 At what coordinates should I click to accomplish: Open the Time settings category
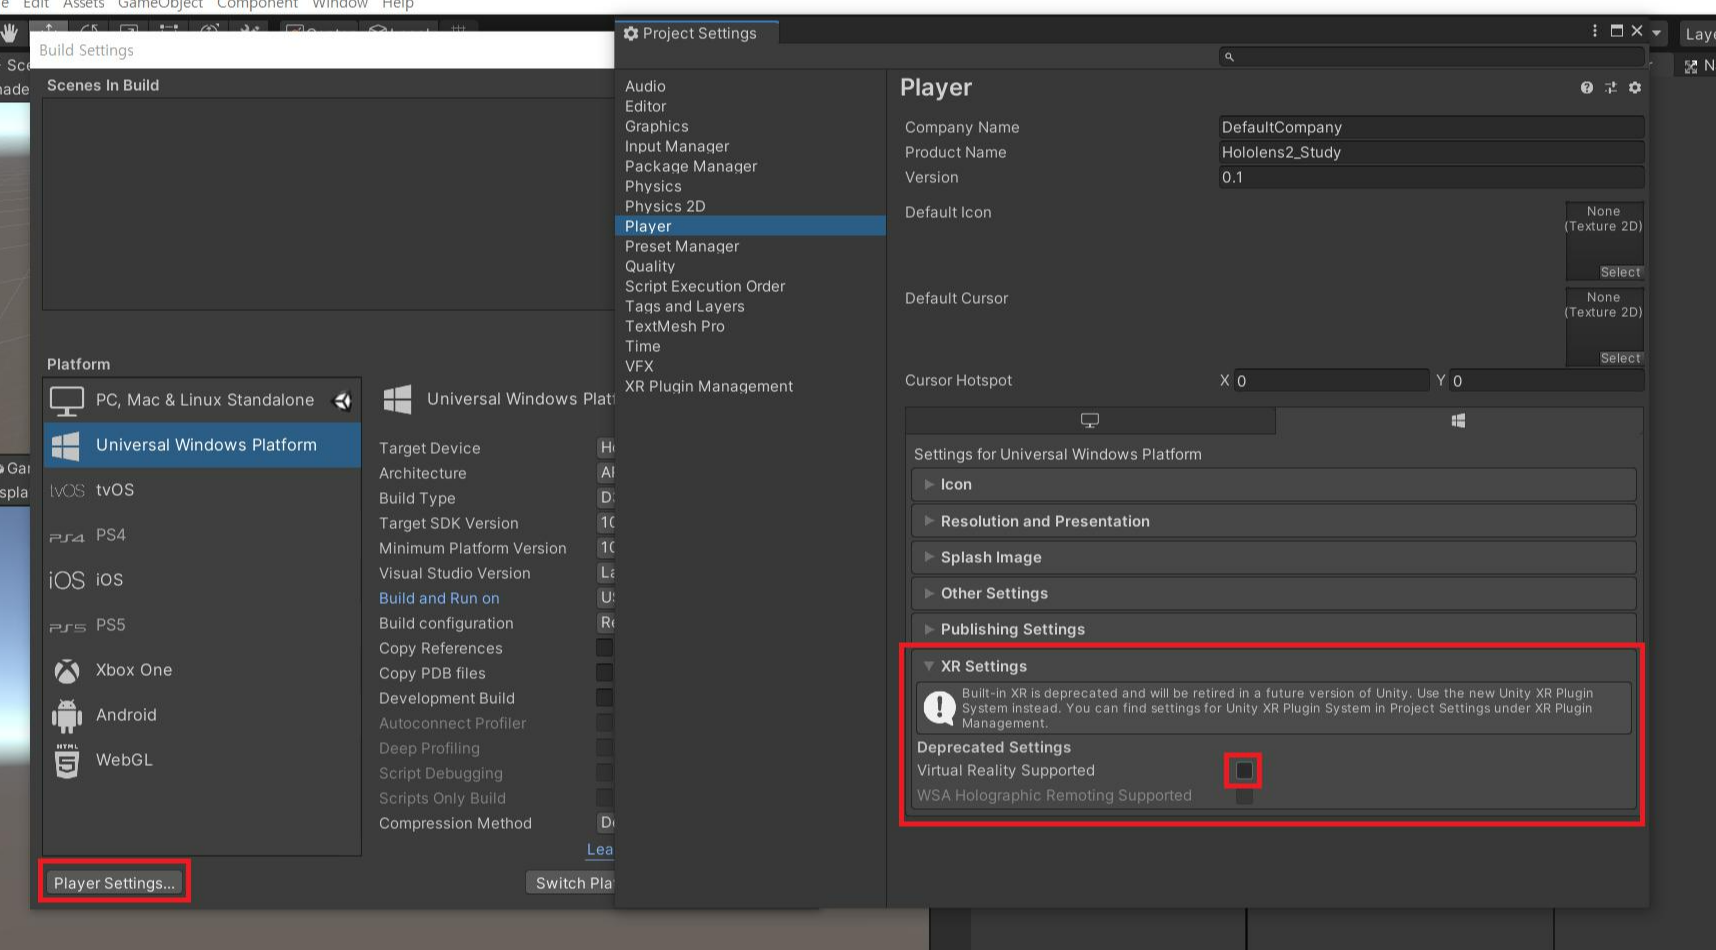click(x=750, y=346)
